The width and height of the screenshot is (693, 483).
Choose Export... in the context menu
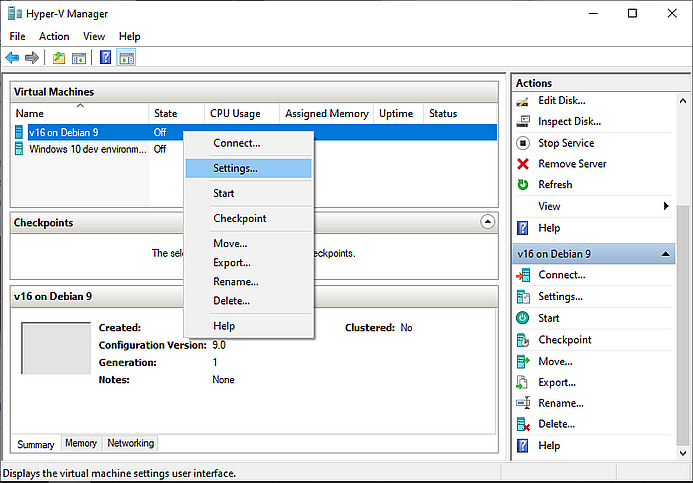[x=248, y=262]
